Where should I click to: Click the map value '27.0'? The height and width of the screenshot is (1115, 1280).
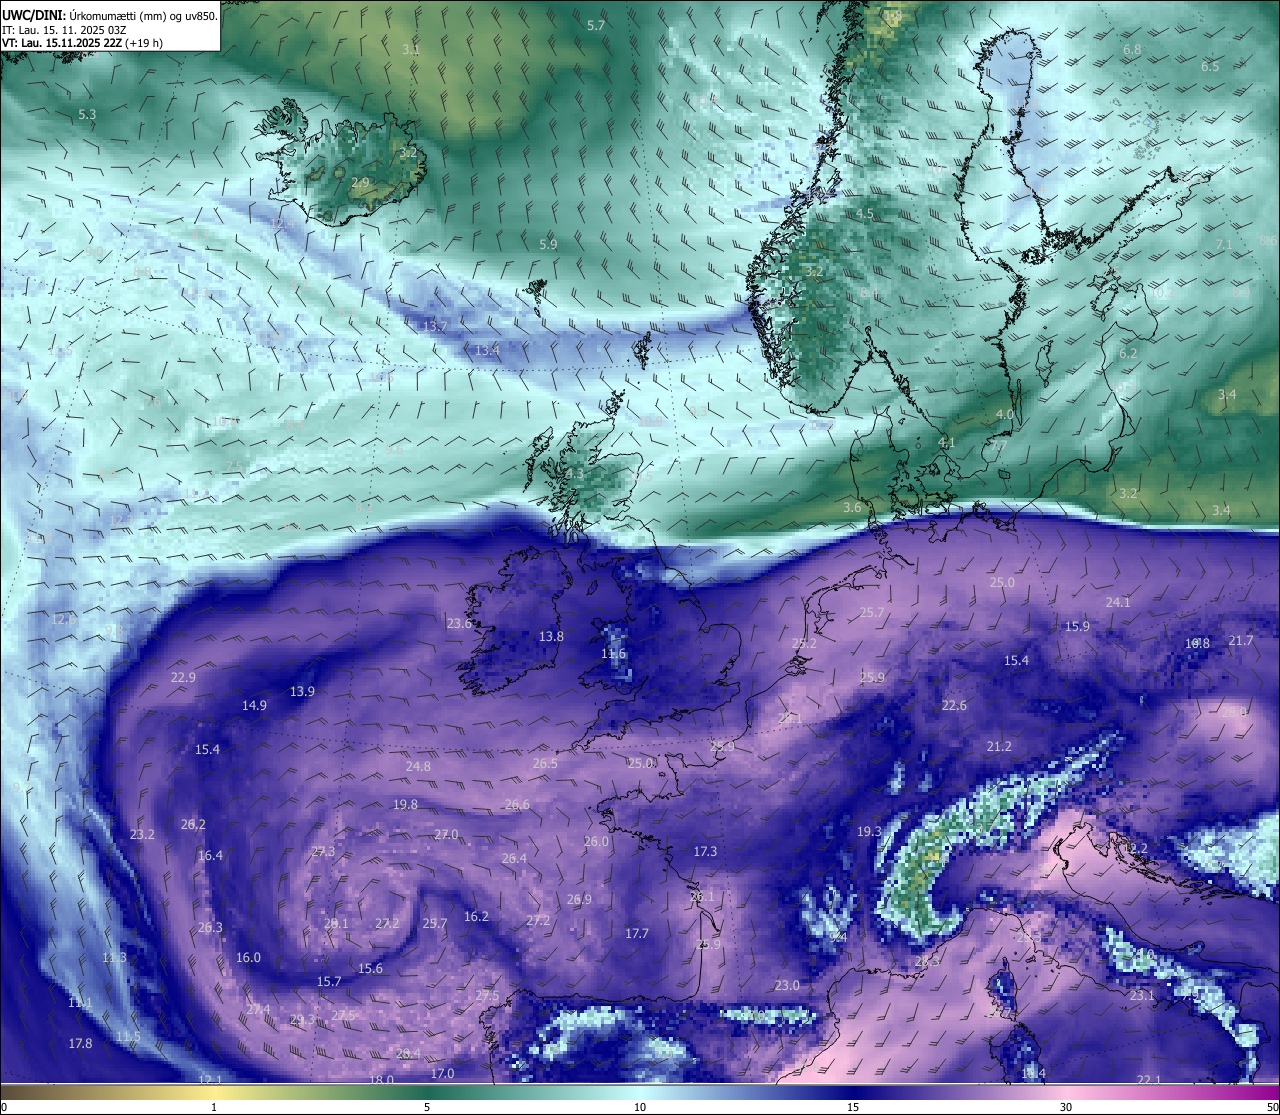[446, 834]
